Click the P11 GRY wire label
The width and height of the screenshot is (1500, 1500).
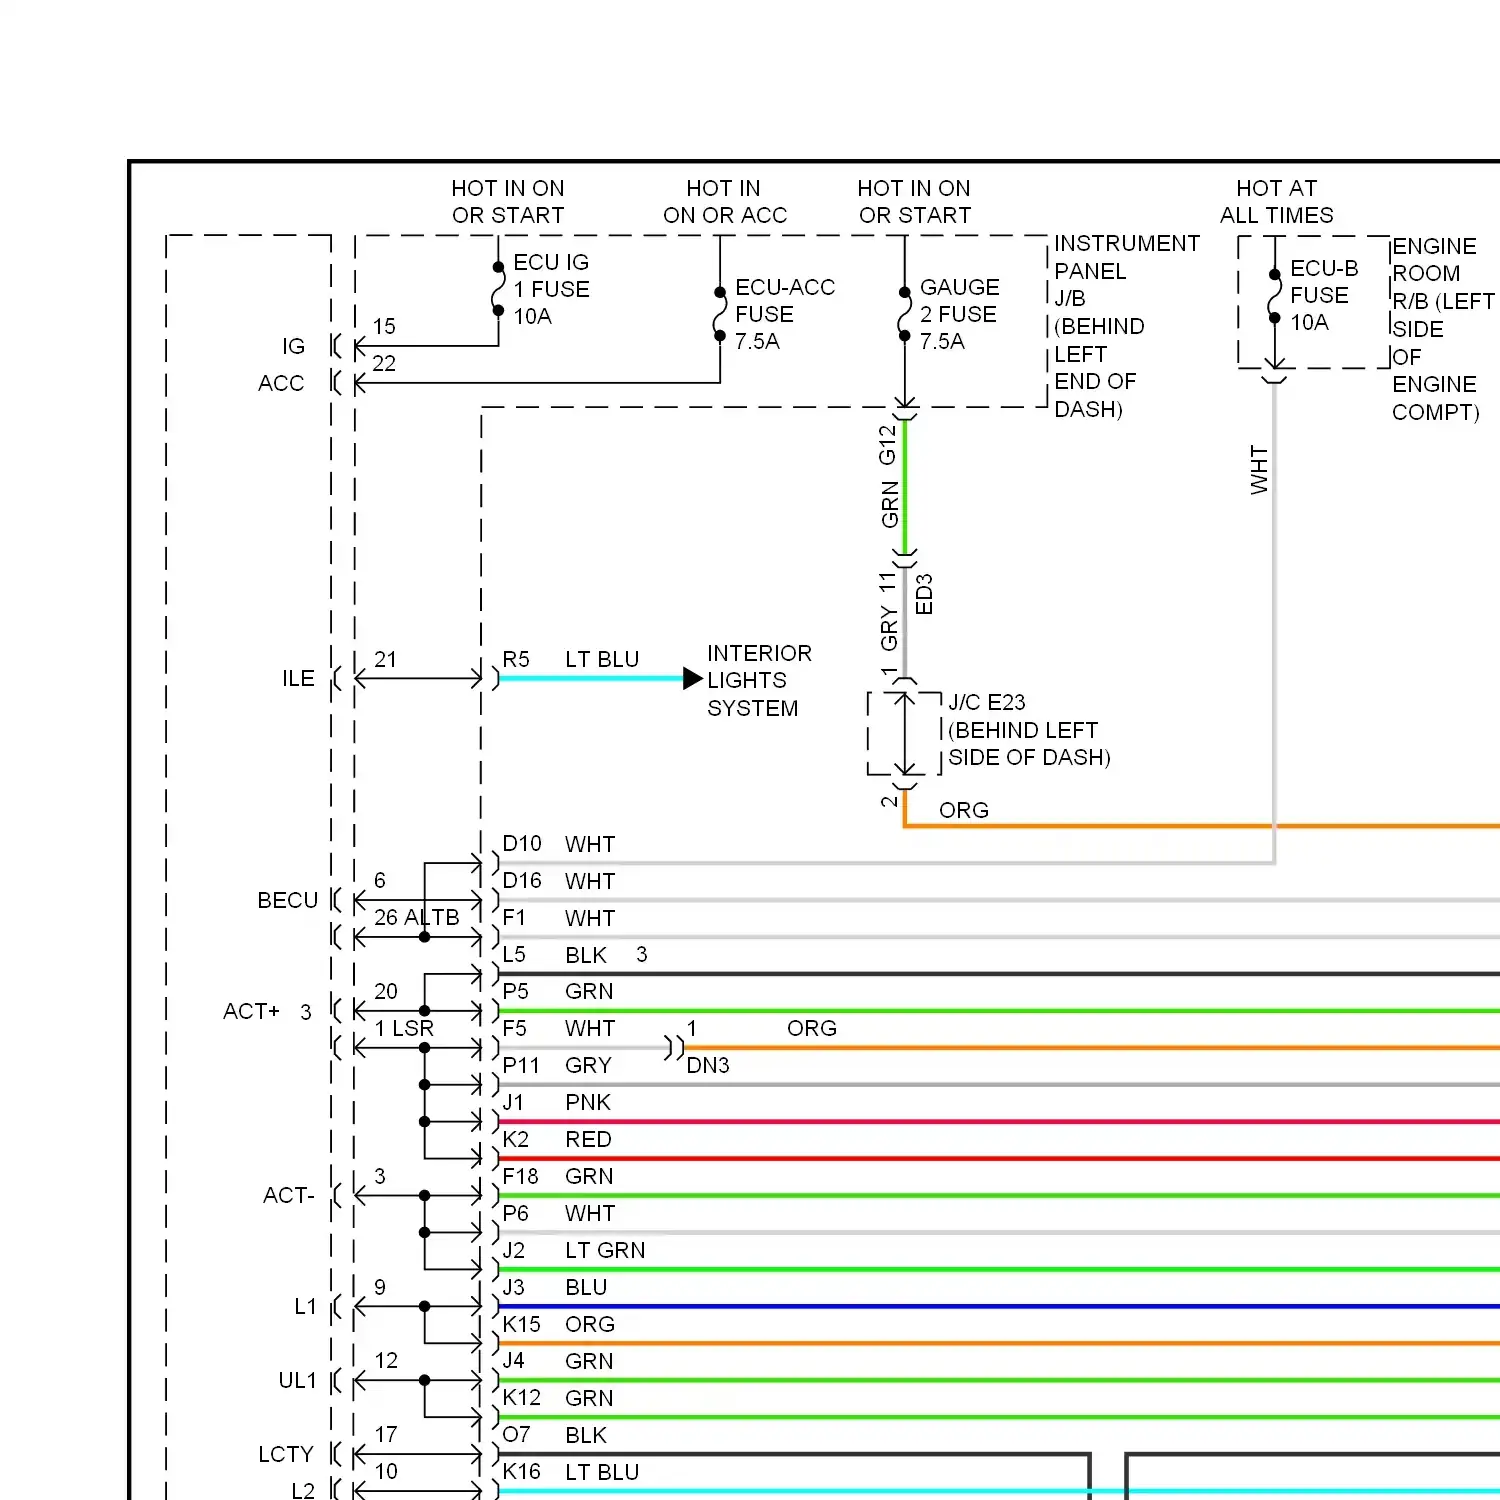(556, 1065)
